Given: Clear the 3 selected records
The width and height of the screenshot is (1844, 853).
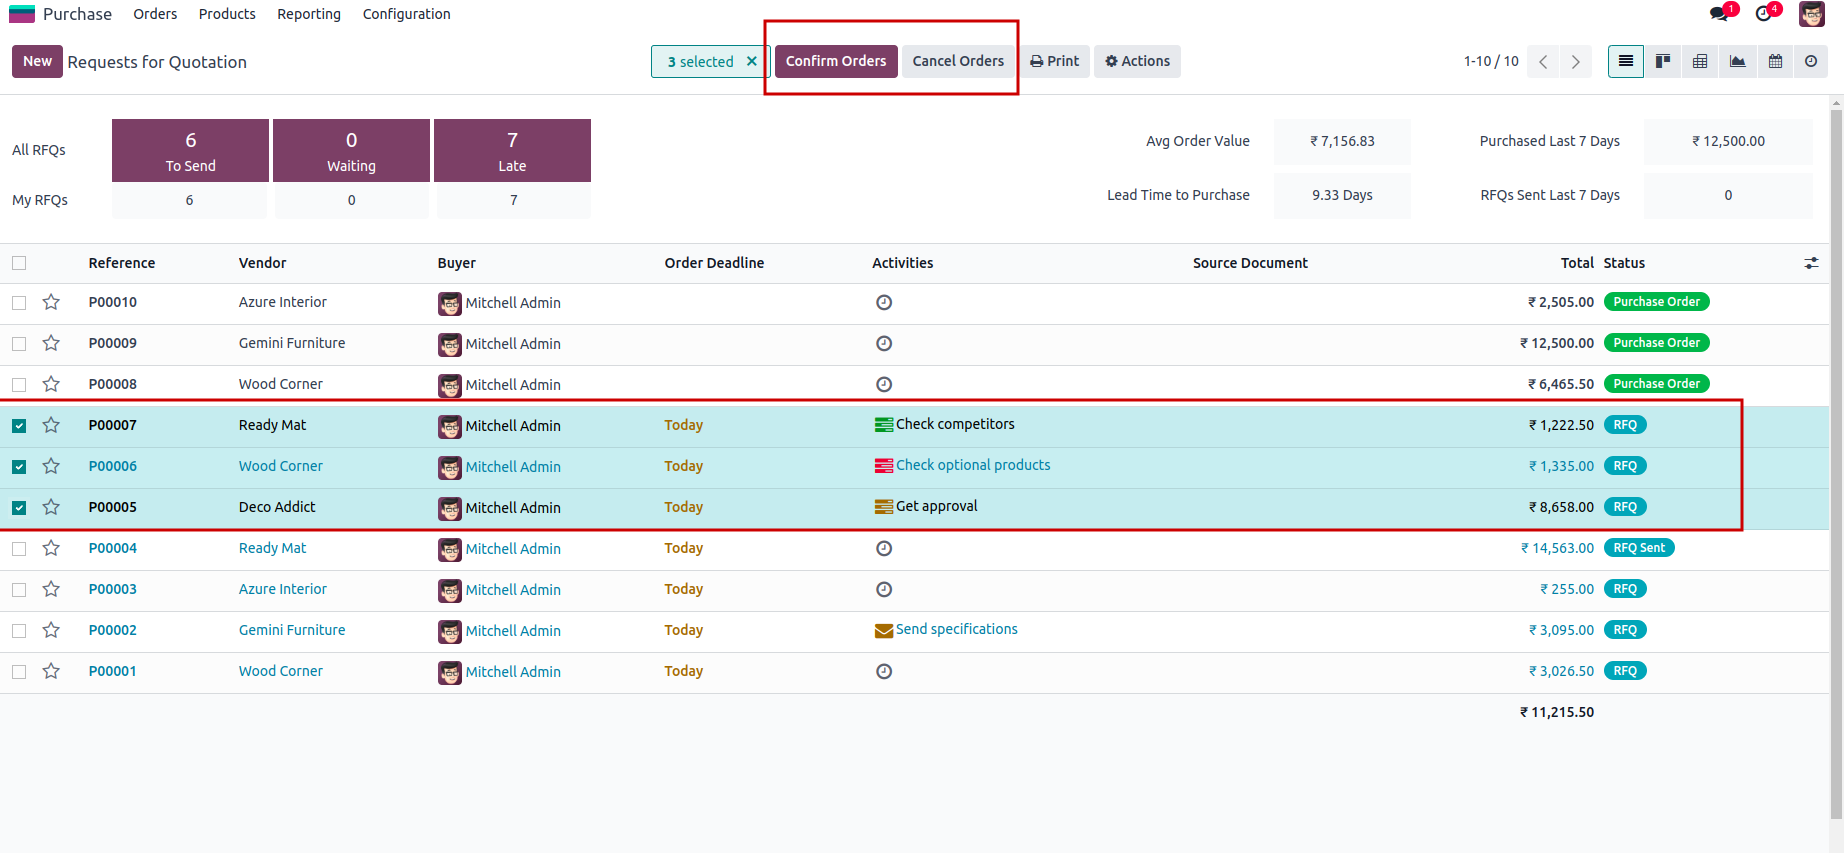Looking at the screenshot, I should coord(752,61).
